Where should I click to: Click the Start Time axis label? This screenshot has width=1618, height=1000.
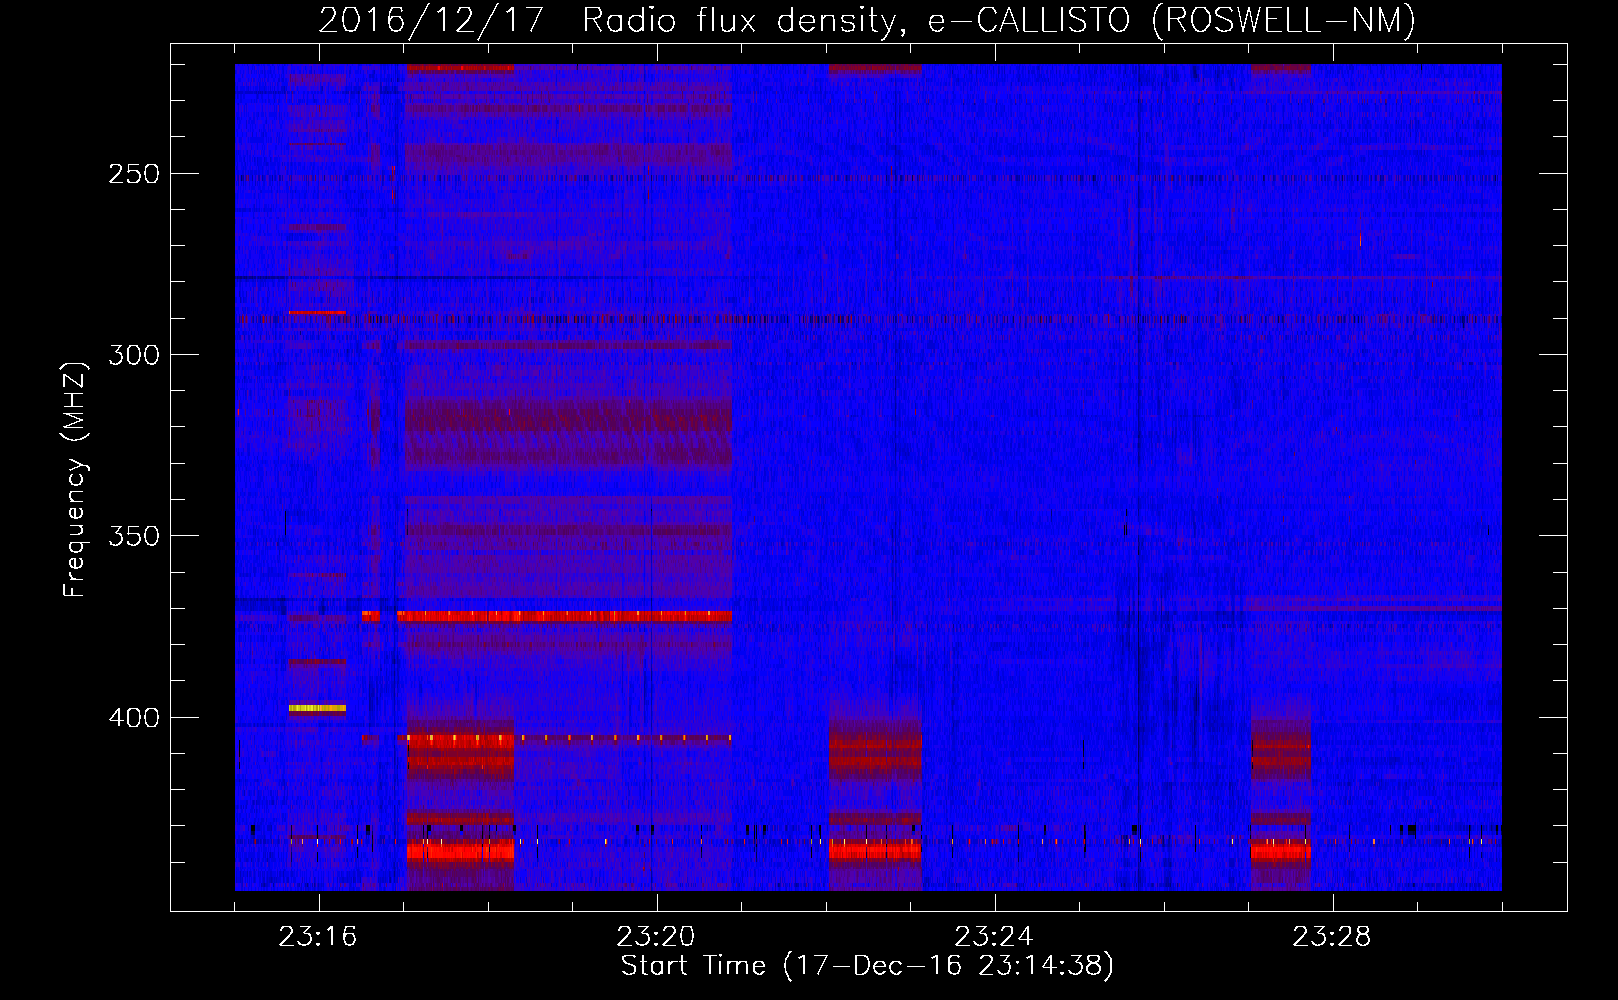click(867, 966)
